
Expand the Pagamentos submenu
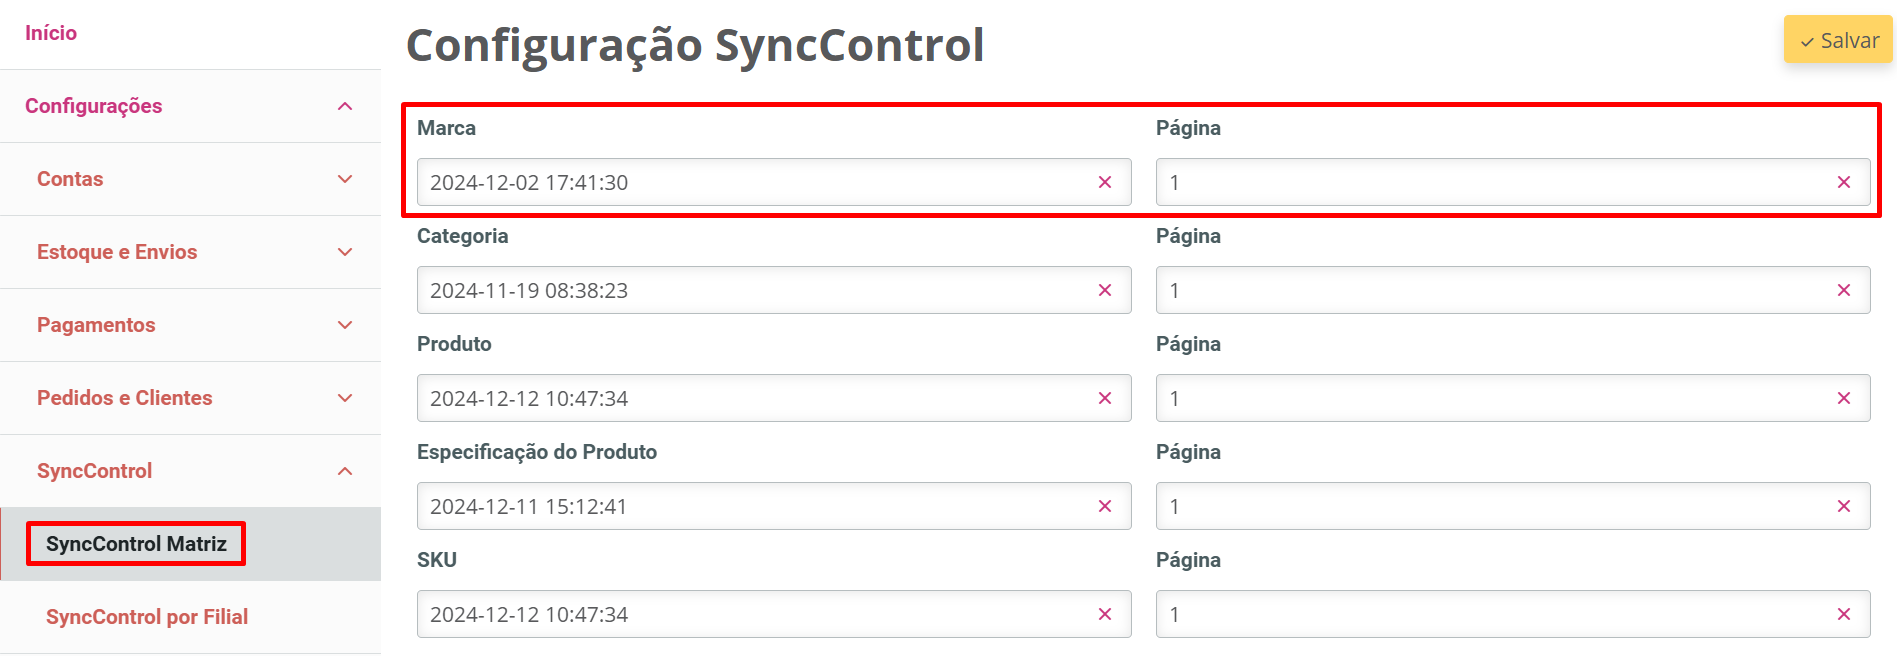[x=345, y=325]
